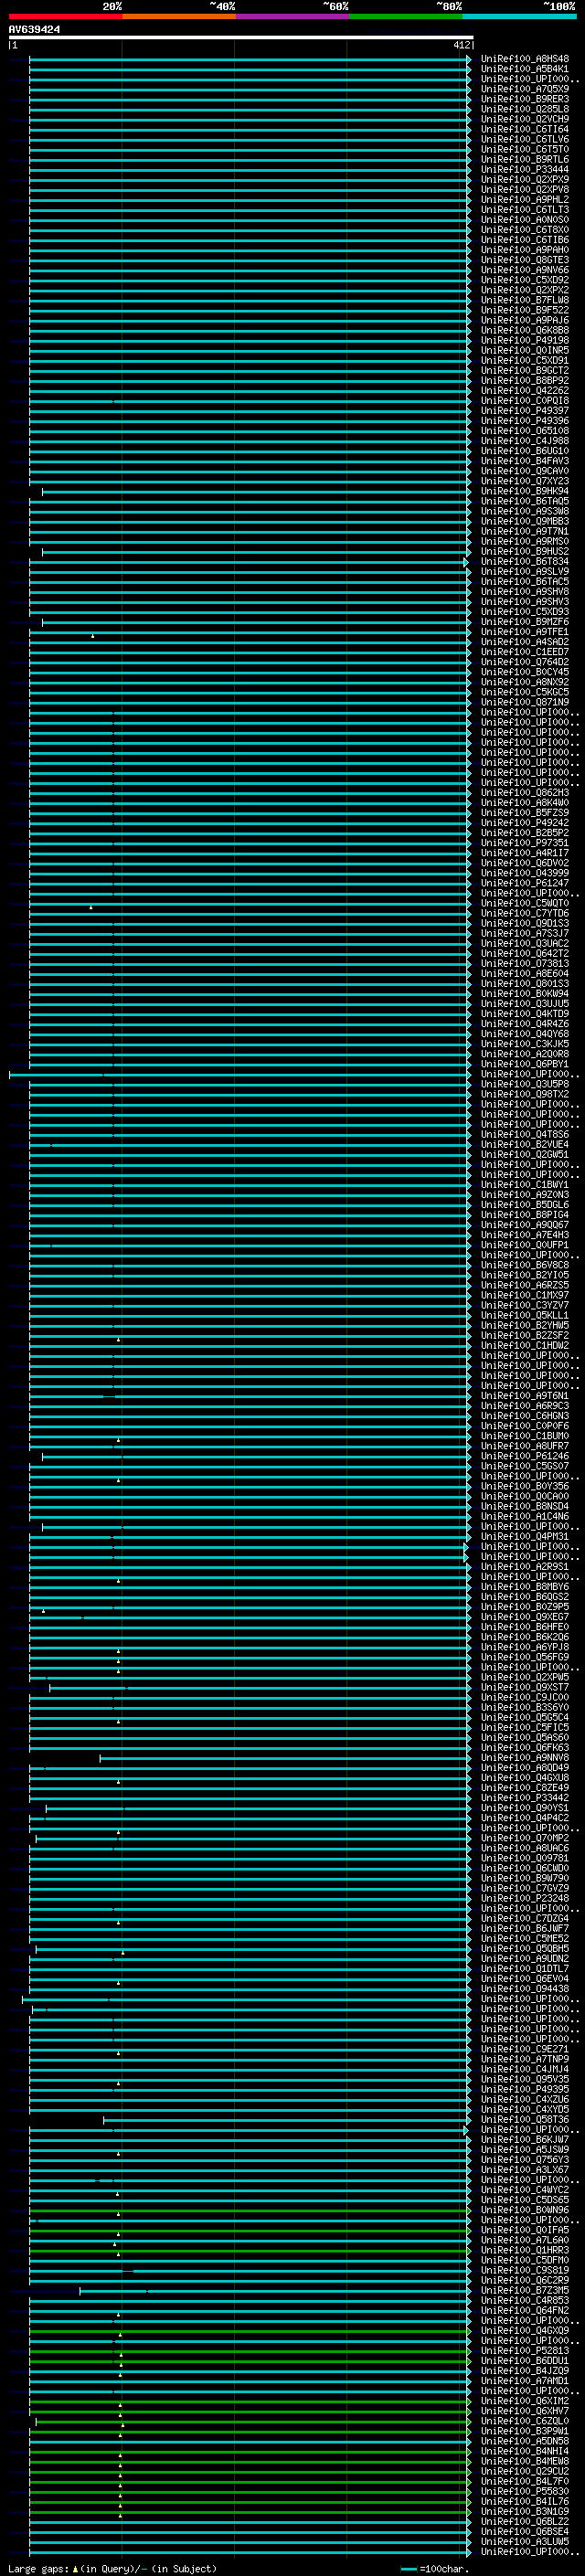Open hit UniRef100_P49198
The height and width of the screenshot is (2576, 585).
[x=525, y=341]
